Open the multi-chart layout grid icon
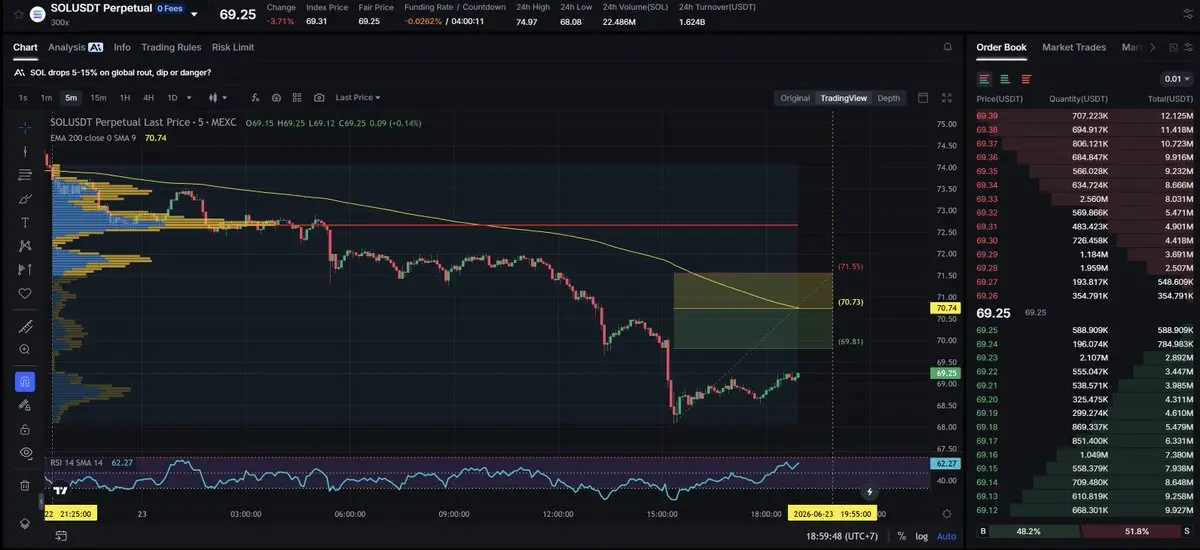Image resolution: width=1200 pixels, height=550 pixels. (x=297, y=98)
